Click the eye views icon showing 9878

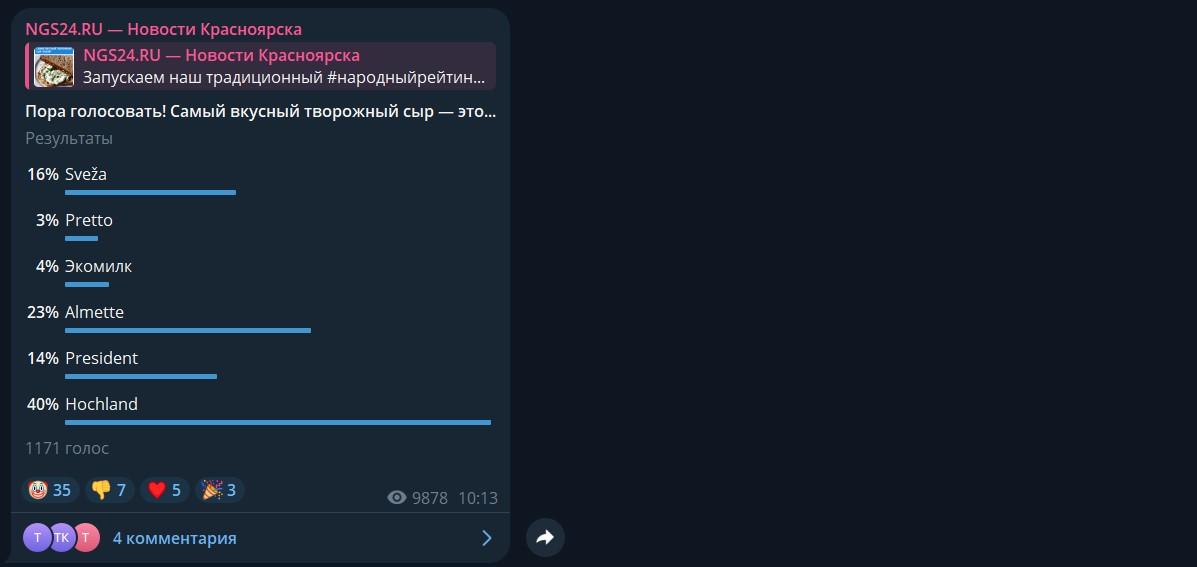coord(397,498)
